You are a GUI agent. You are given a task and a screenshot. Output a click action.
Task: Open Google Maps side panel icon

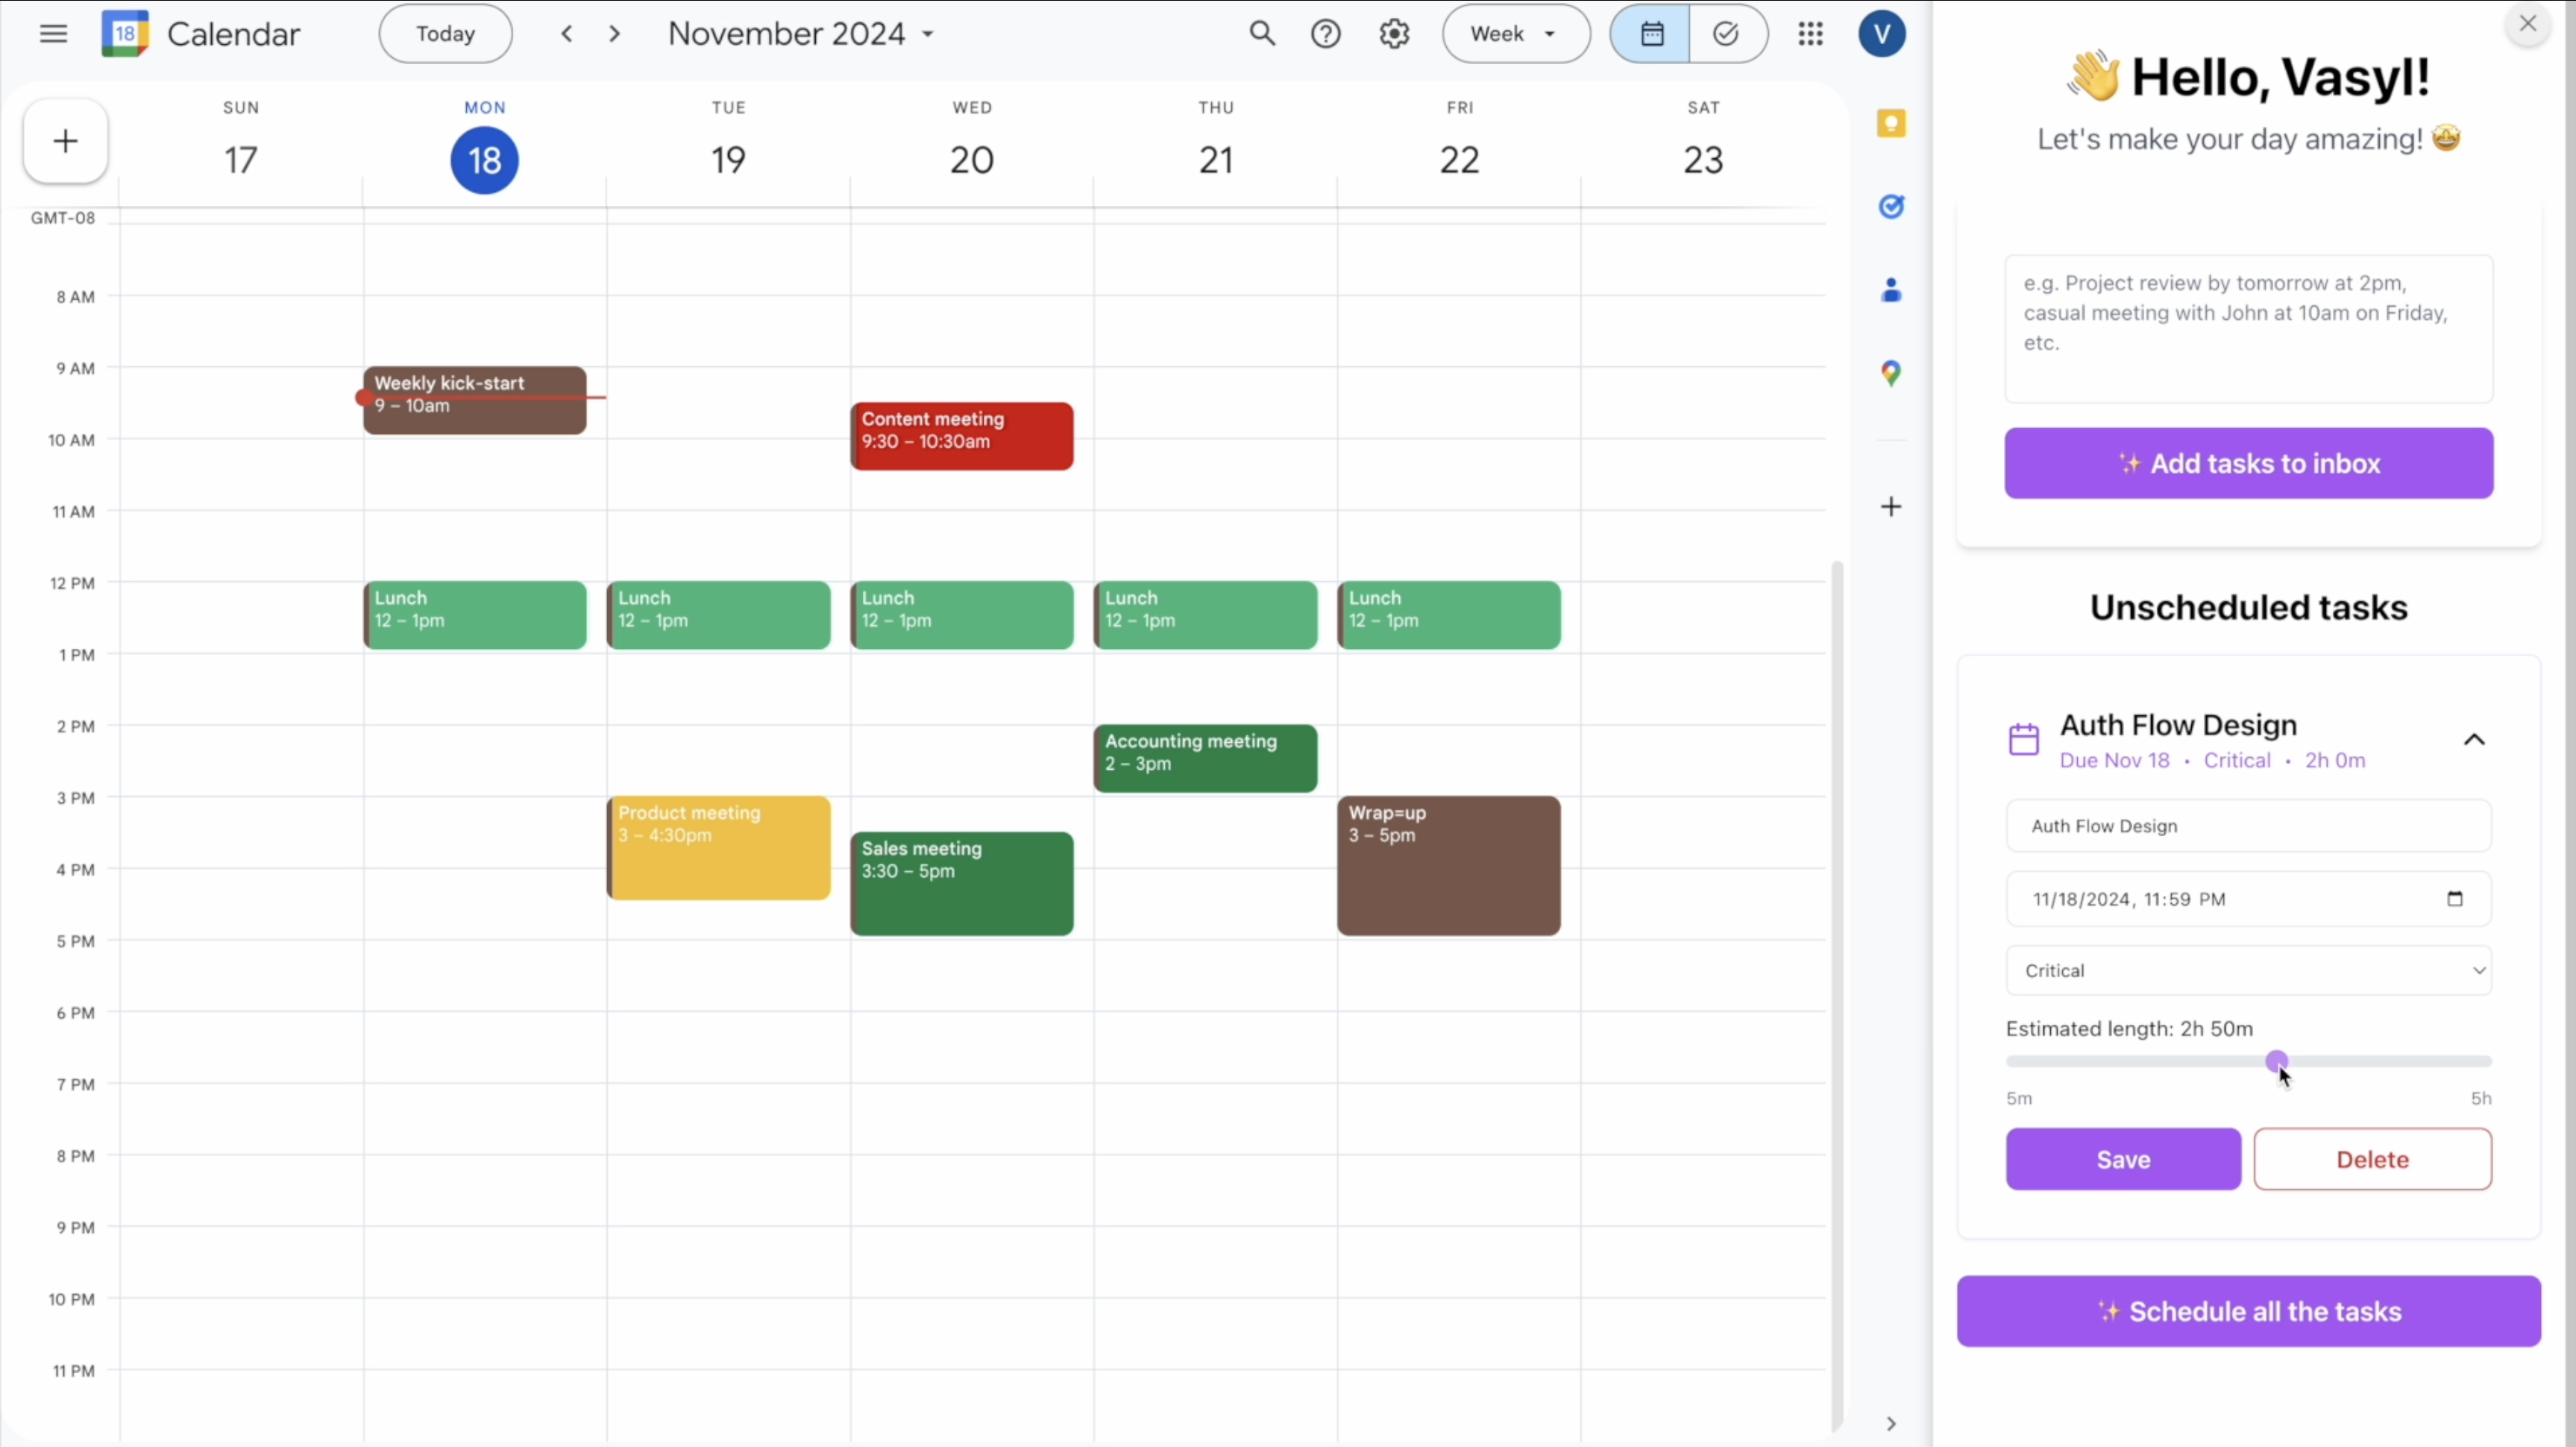click(x=1890, y=374)
